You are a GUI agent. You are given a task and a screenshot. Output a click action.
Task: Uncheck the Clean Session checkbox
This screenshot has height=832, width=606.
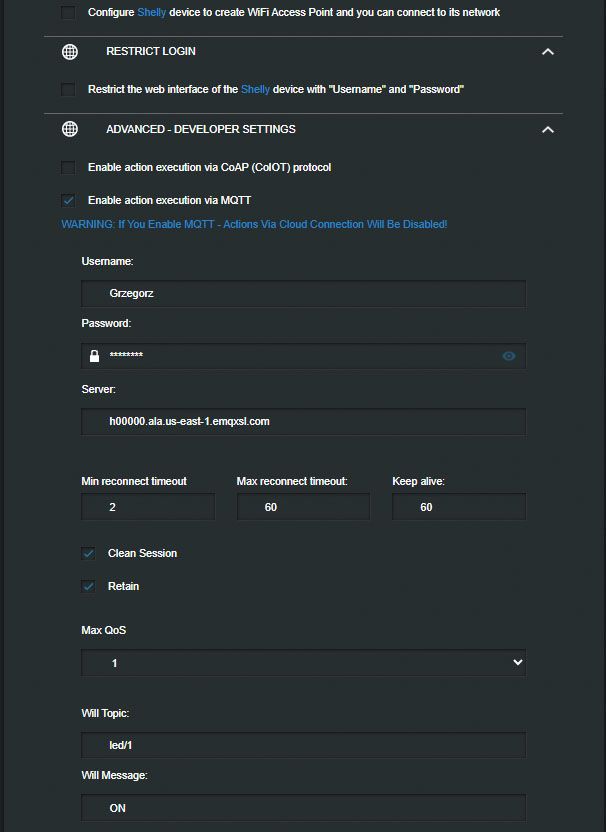[88, 553]
